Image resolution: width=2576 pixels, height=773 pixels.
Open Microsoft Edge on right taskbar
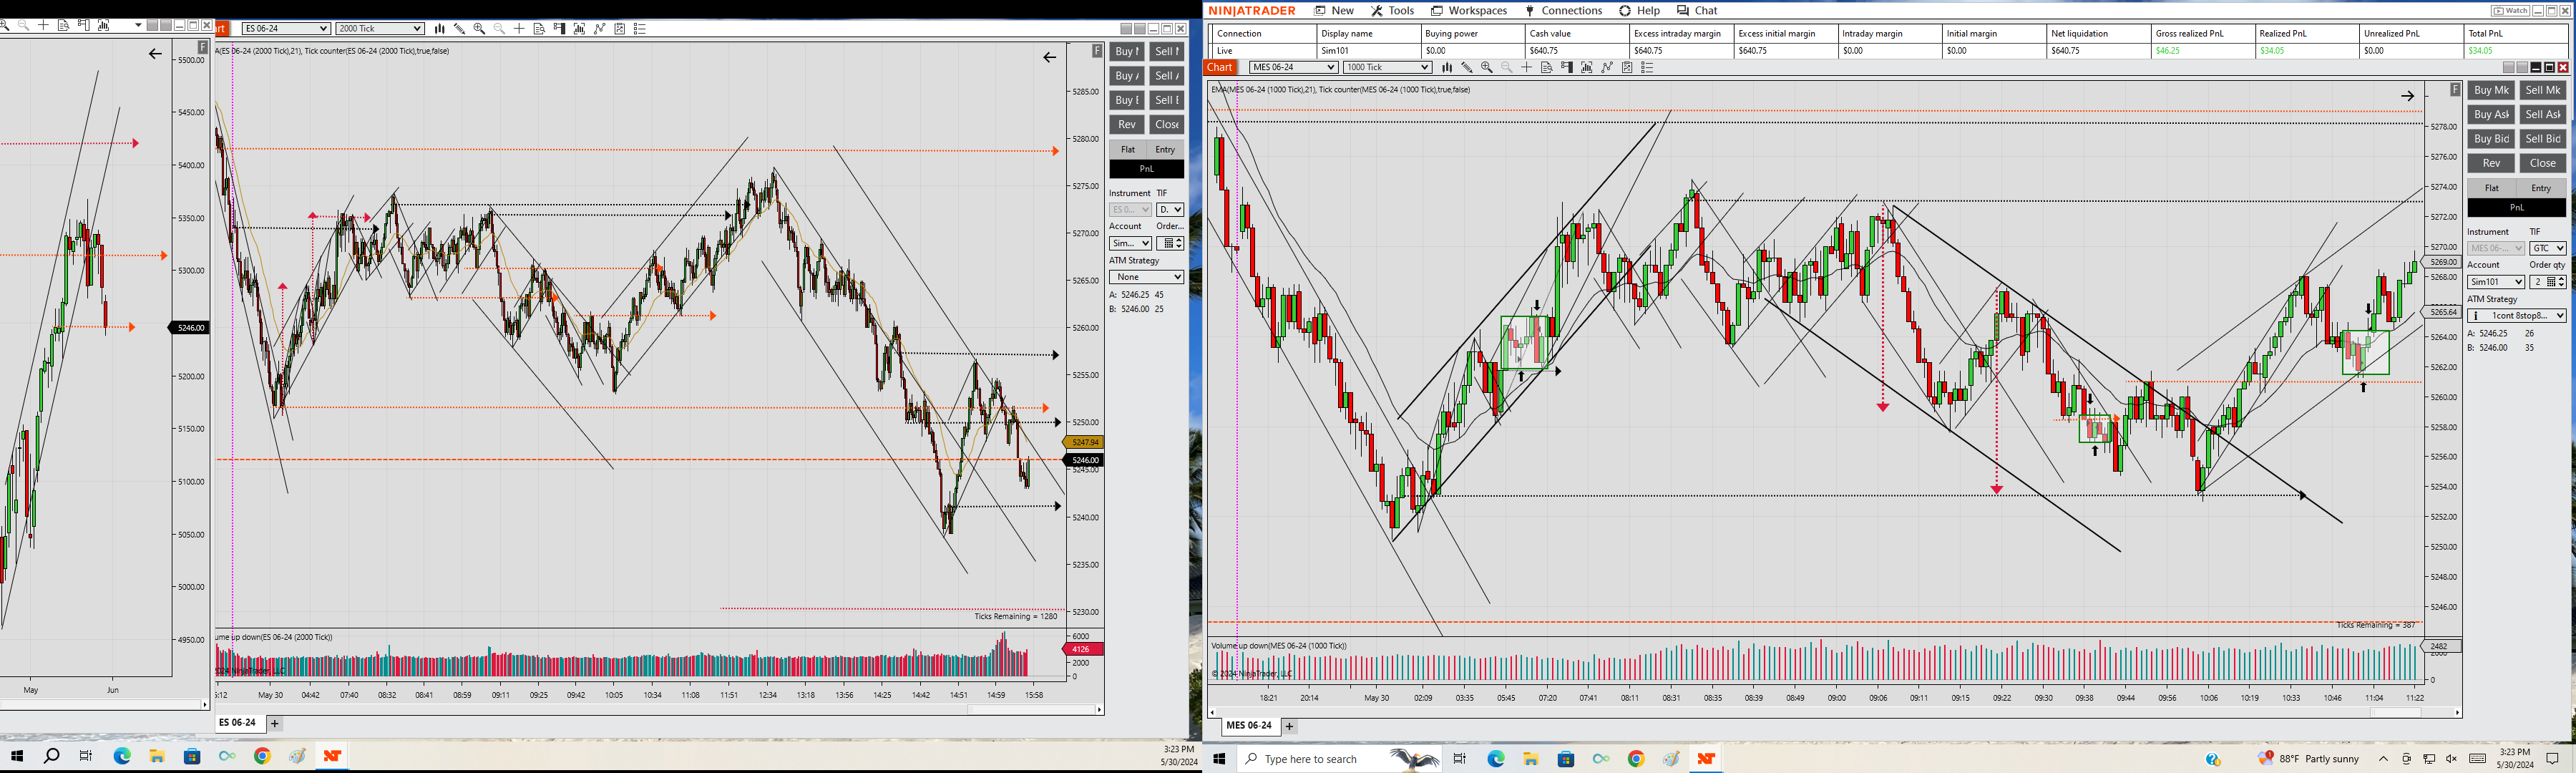[x=1496, y=759]
